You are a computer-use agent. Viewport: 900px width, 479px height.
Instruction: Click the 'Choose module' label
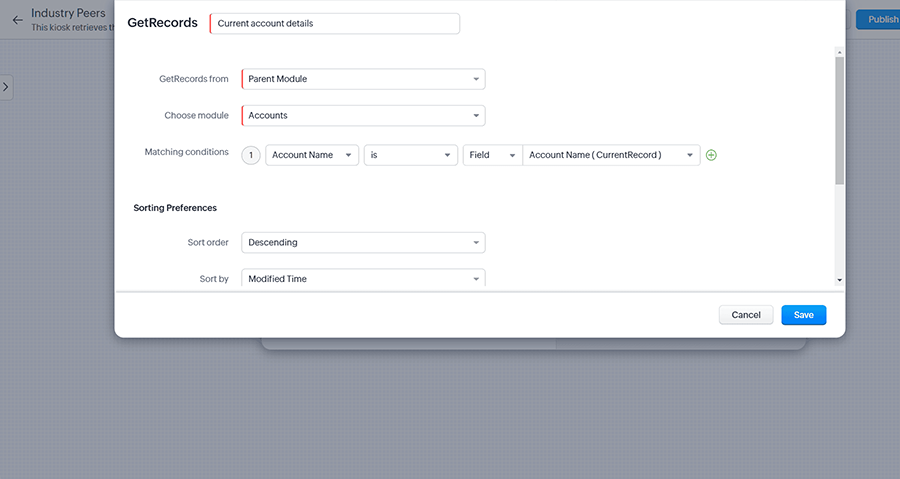point(196,115)
